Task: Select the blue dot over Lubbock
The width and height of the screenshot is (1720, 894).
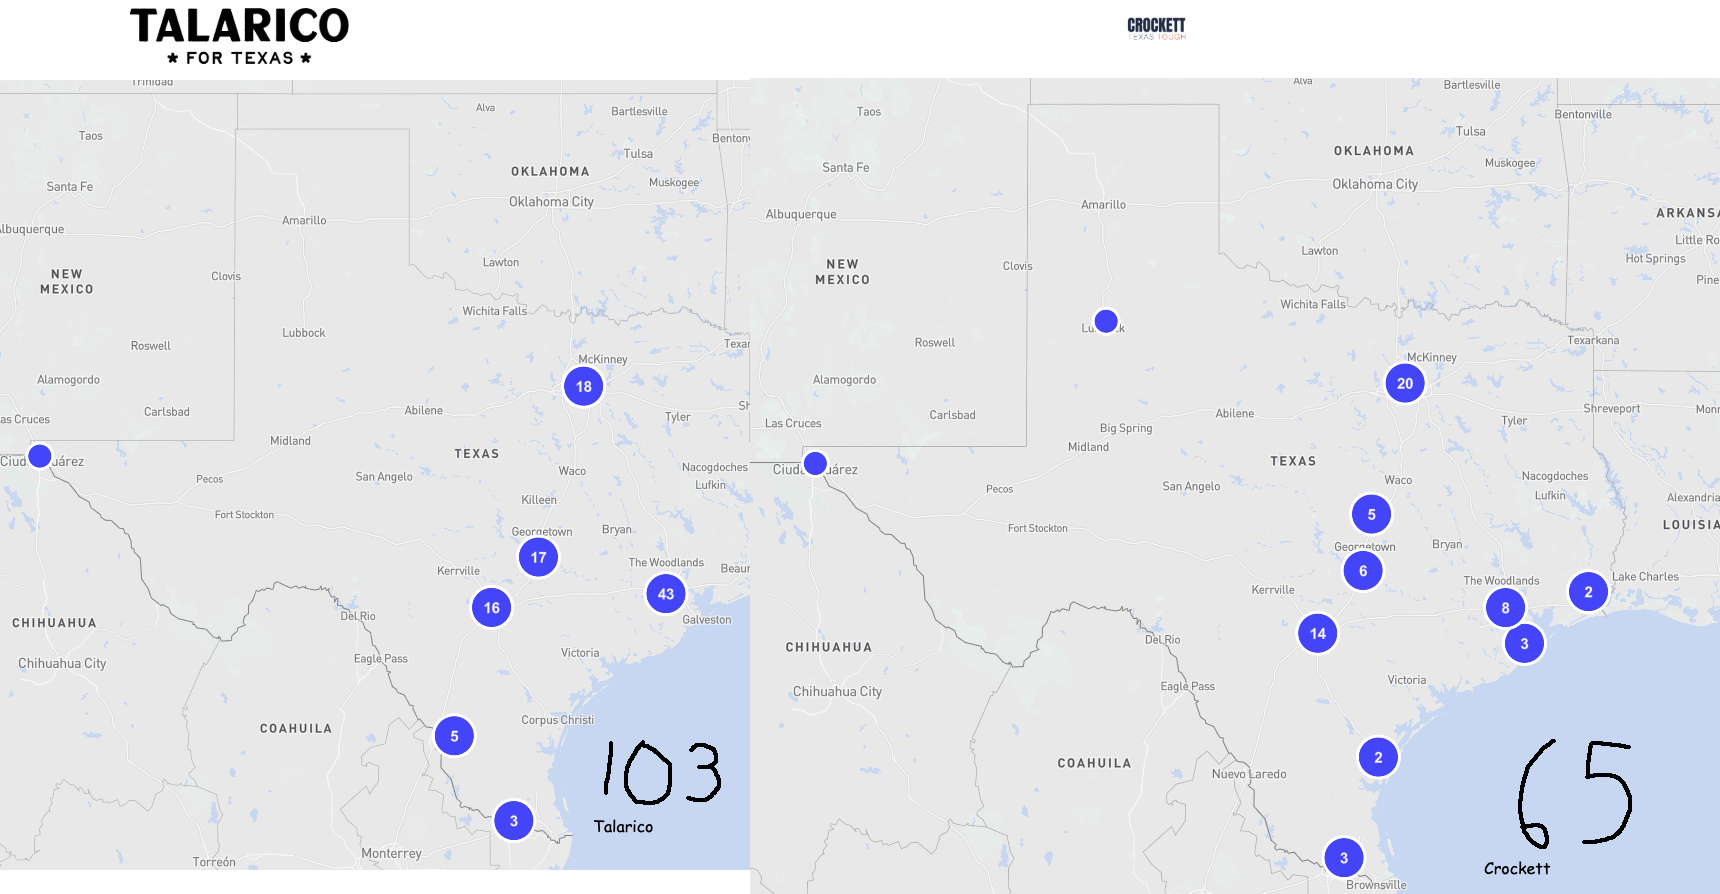Action: pos(1106,321)
